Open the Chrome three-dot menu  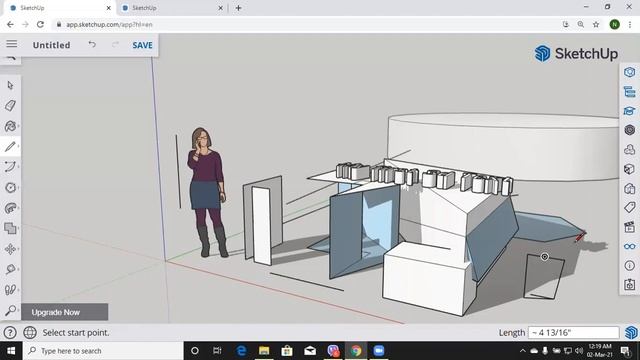click(630, 24)
